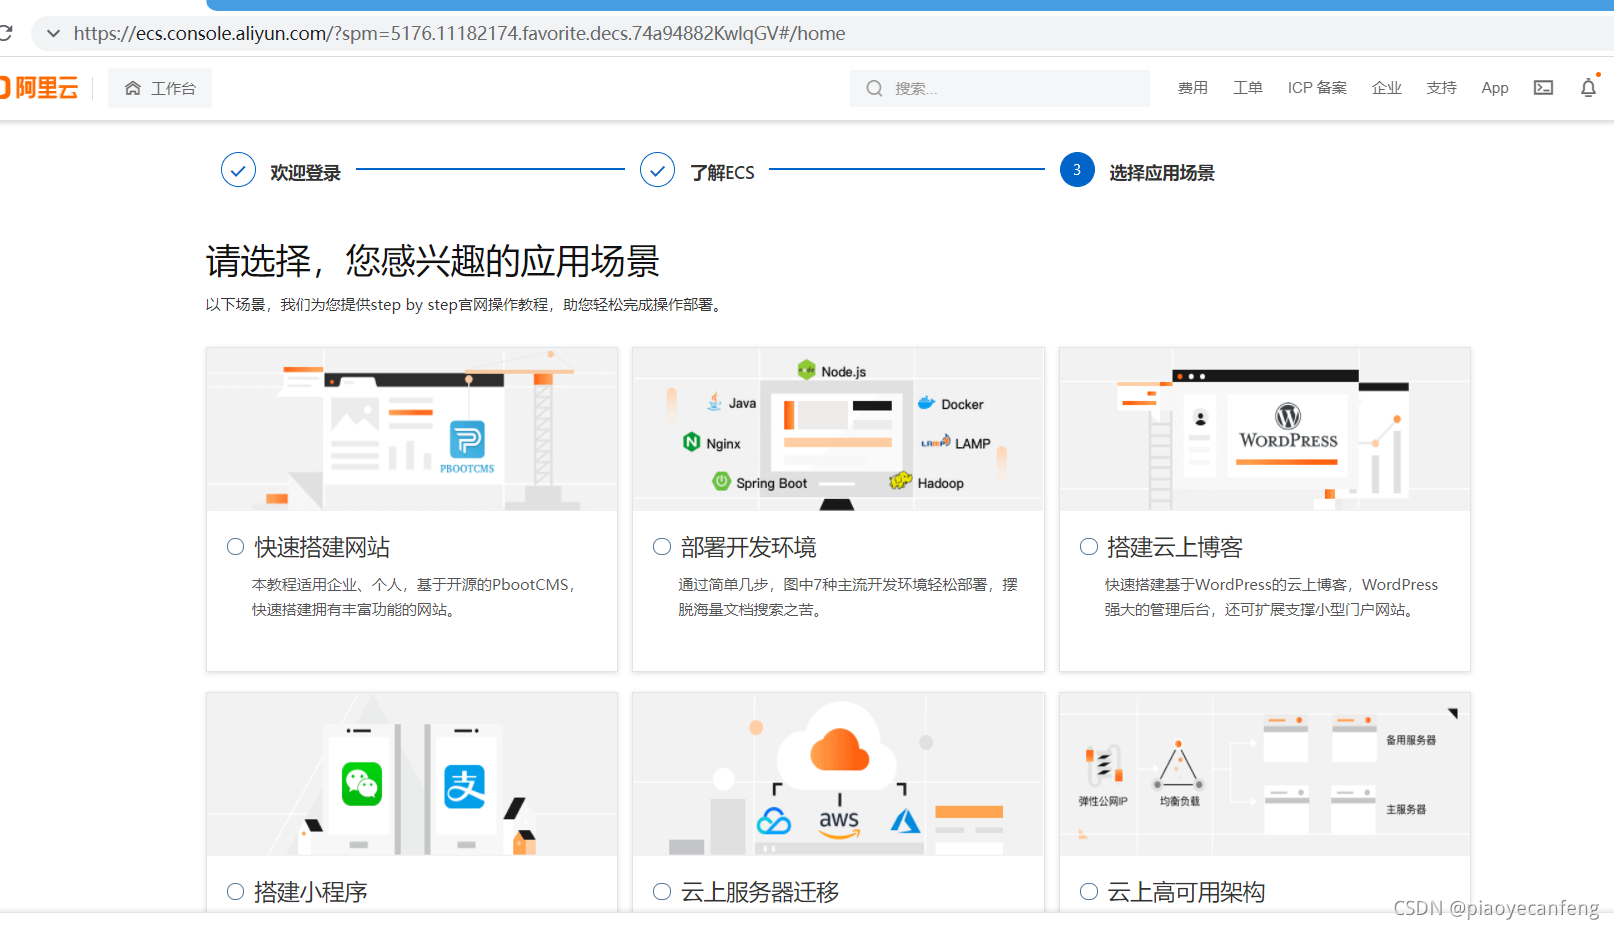Open the 工作台 workbench button
The image size is (1614, 929).
coord(160,88)
